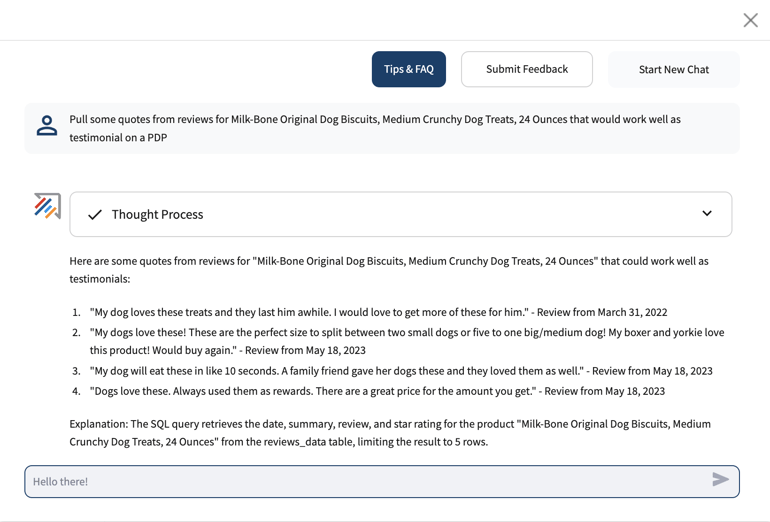Image resolution: width=770 pixels, height=522 pixels.
Task: Select the quote "My dog loves these treats"
Action: tap(378, 312)
